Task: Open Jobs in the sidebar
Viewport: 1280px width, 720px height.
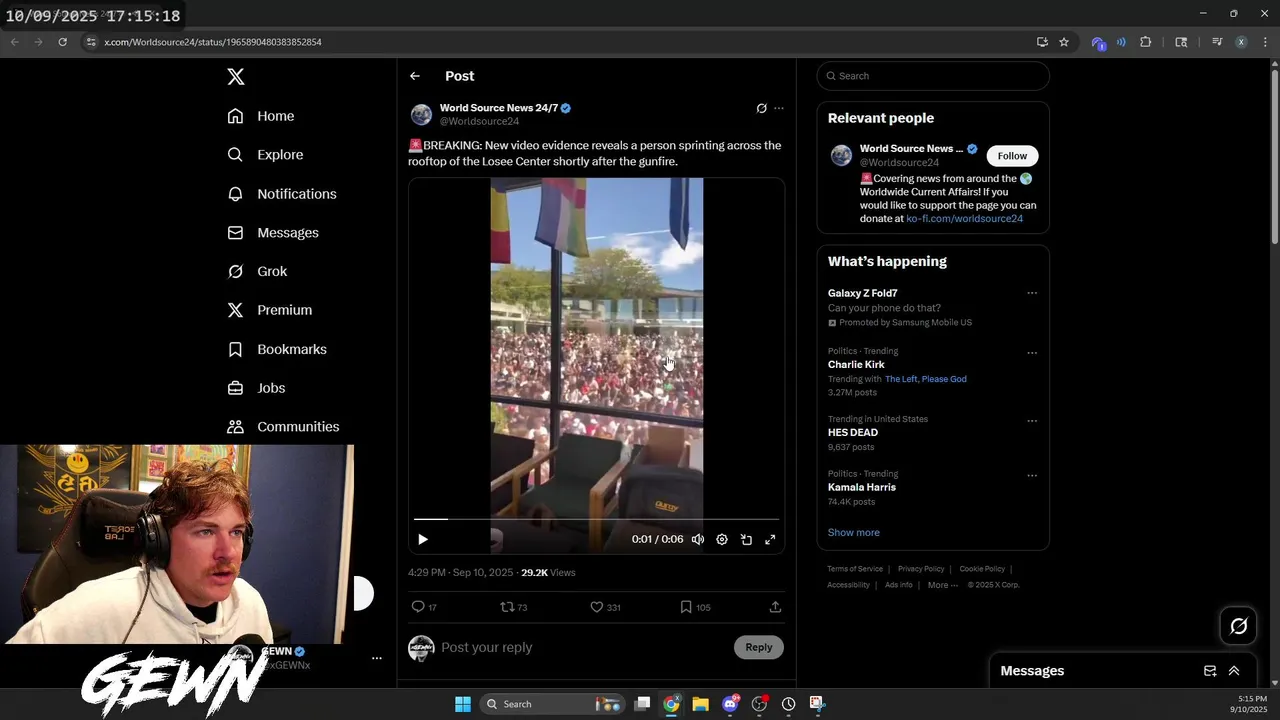Action: pos(256,388)
